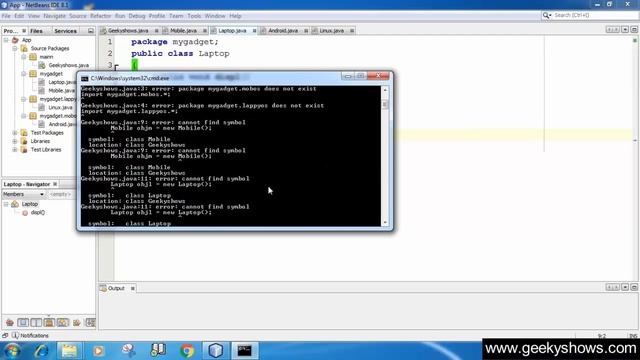Screen dimensions: 640x360
Task: Open the Refactor menu
Action: coord(100,16)
